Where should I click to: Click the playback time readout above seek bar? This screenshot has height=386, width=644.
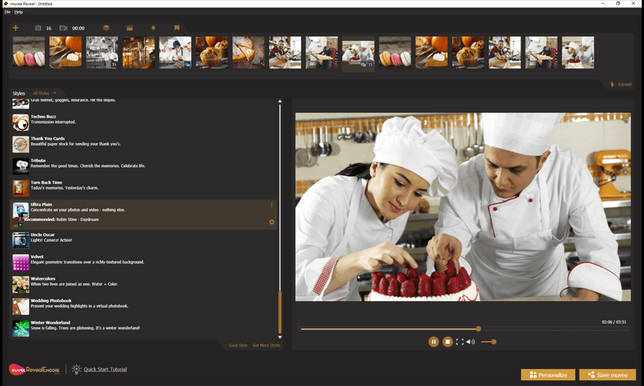(x=614, y=322)
